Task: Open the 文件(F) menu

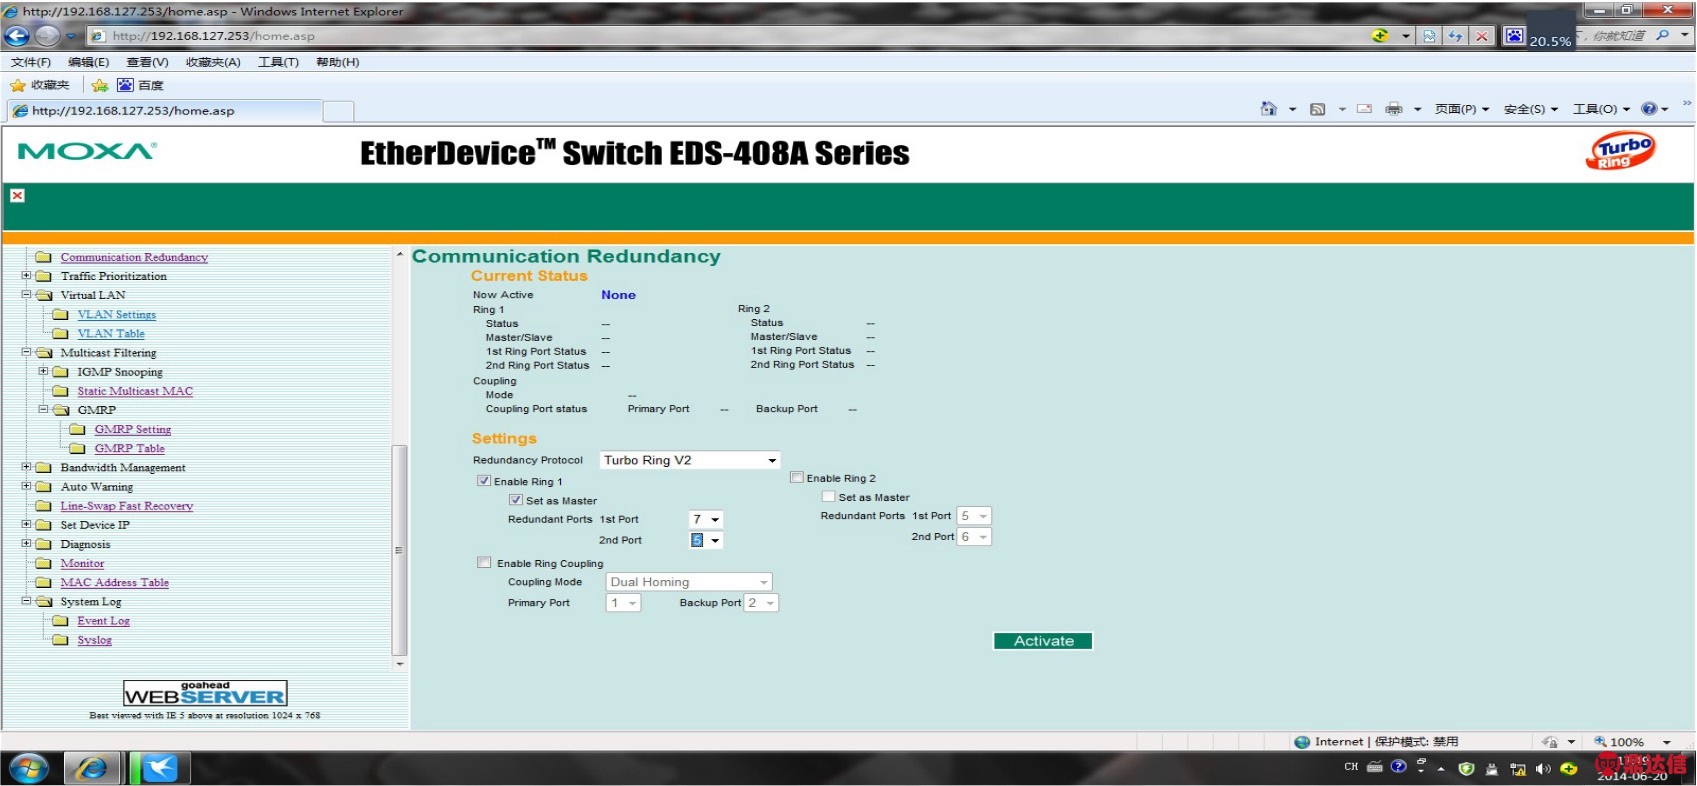Action: click(31, 62)
